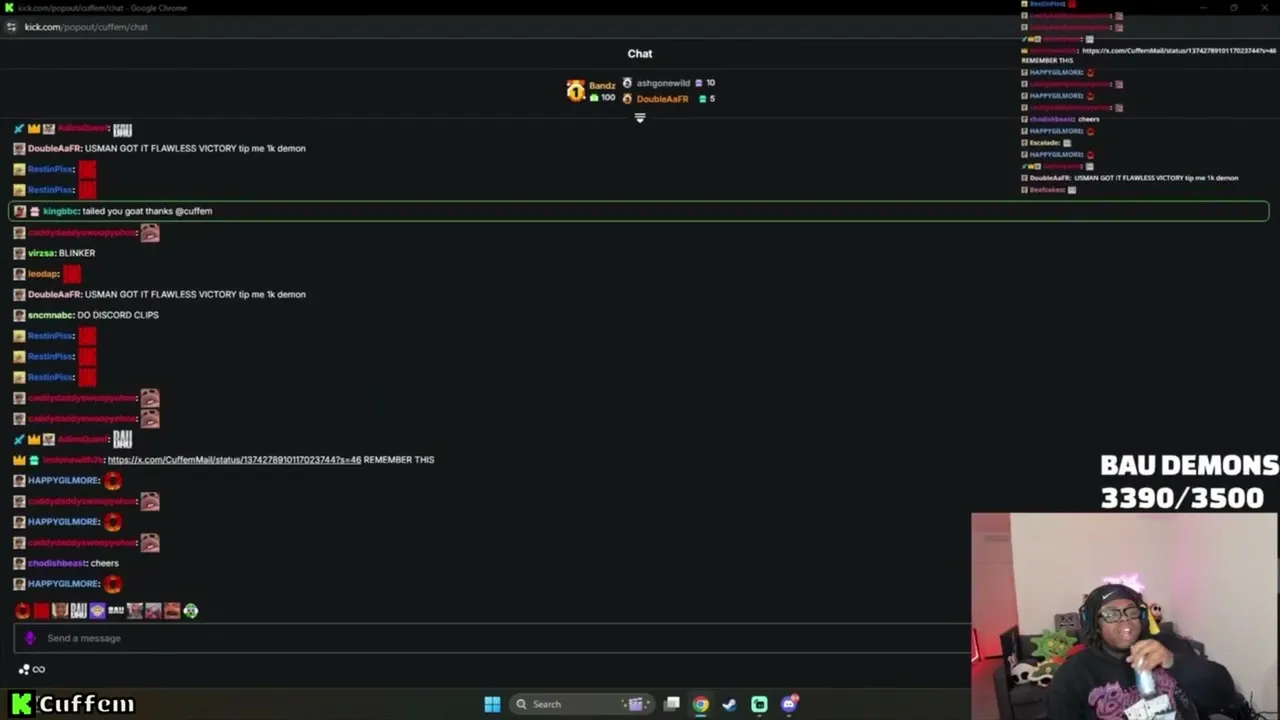Viewport: 1280px width, 720px height.
Task: Click the kick.com popout URL in address bar
Action: click(86, 27)
